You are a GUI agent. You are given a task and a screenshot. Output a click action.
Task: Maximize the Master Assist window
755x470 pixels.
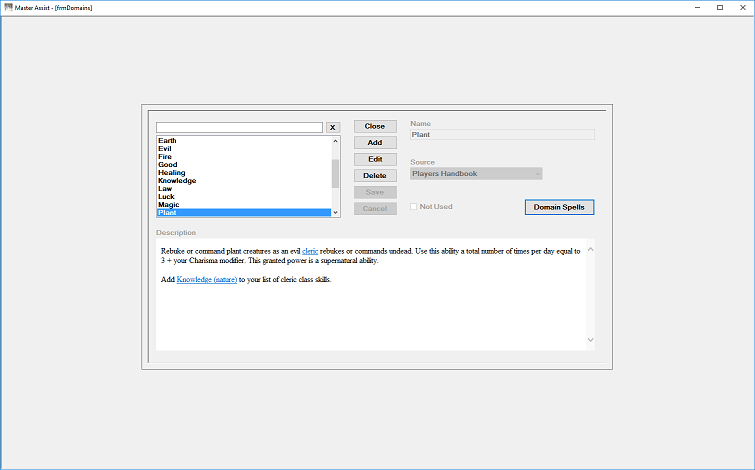pos(720,8)
